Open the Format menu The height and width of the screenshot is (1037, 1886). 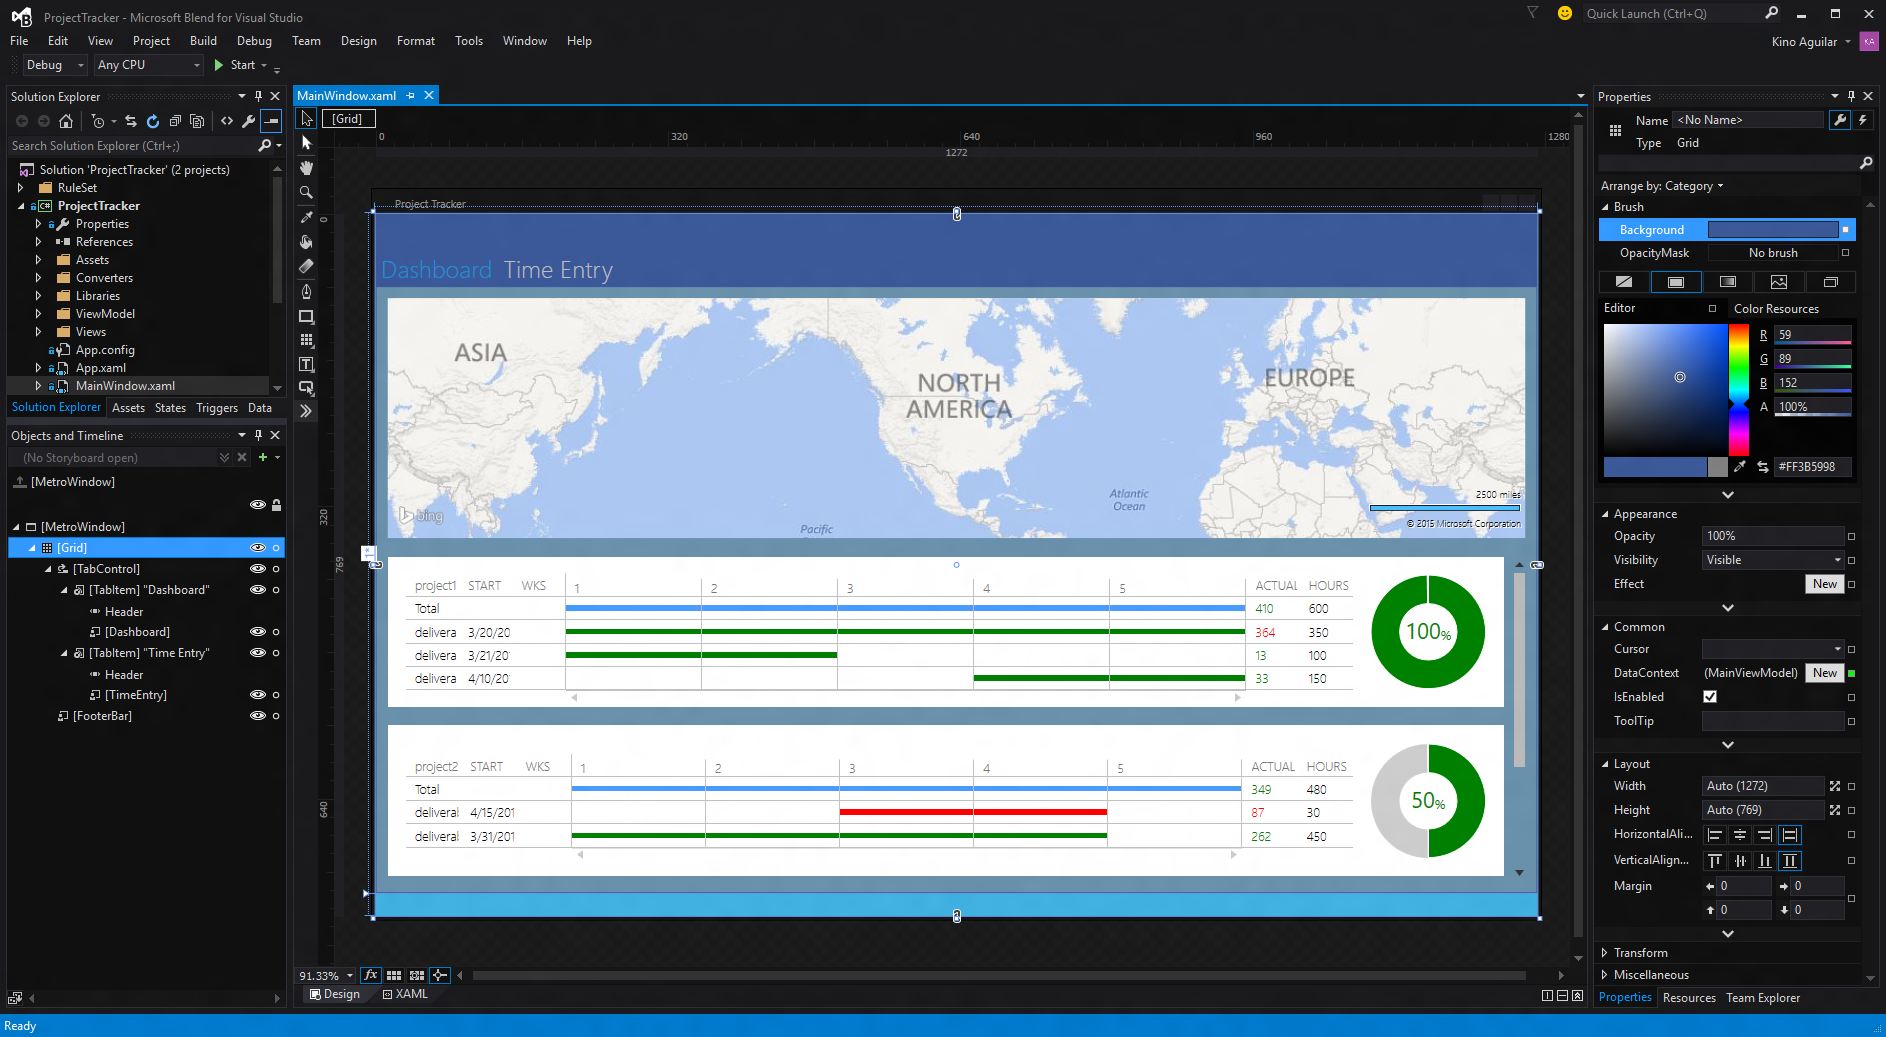pos(415,41)
